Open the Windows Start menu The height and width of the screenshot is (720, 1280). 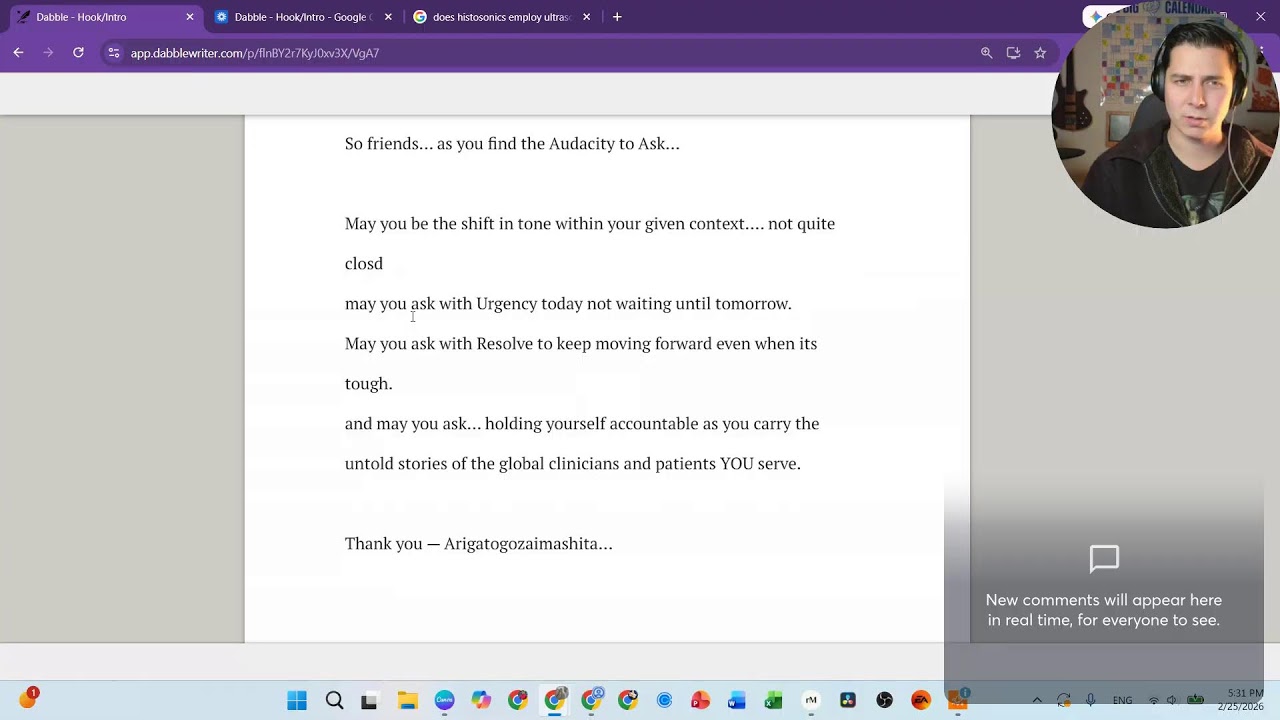[x=297, y=701]
